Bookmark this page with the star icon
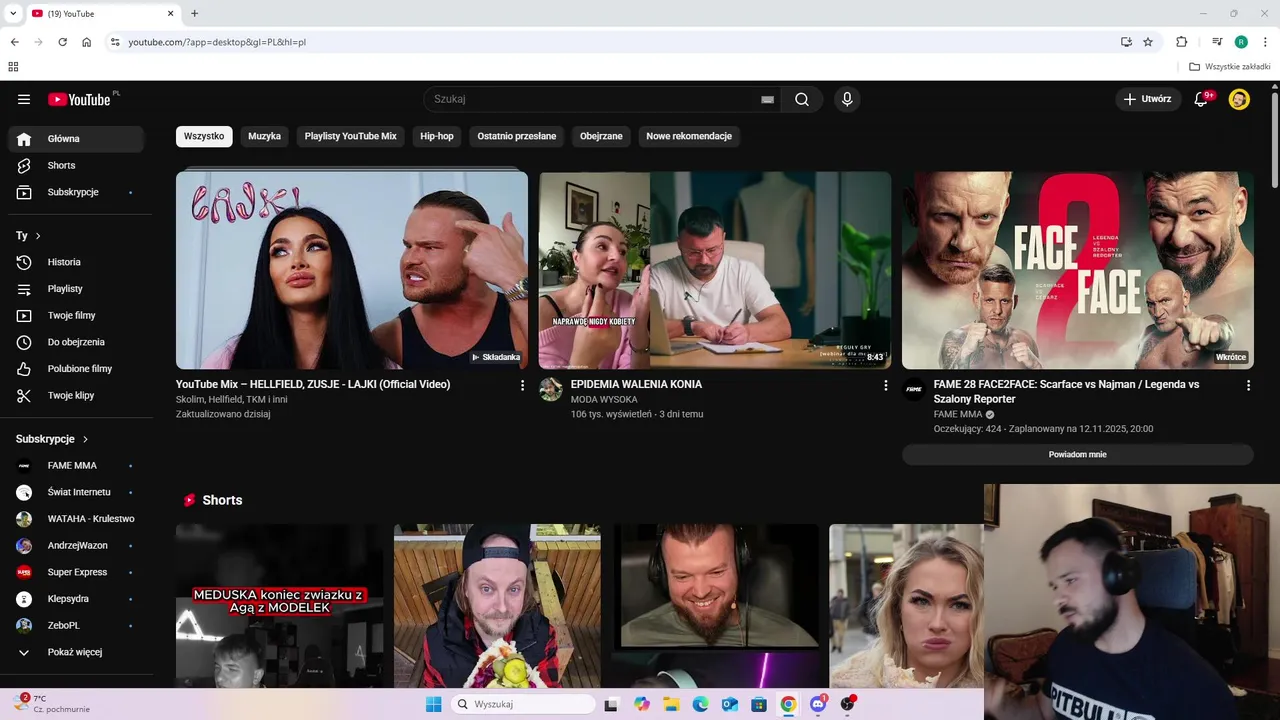 click(x=1148, y=42)
